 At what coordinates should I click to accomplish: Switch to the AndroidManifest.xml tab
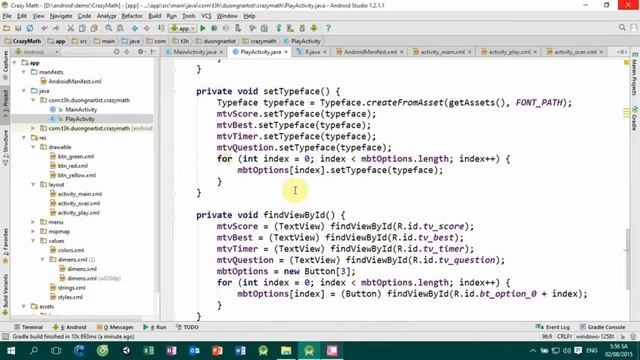pyautogui.click(x=370, y=52)
